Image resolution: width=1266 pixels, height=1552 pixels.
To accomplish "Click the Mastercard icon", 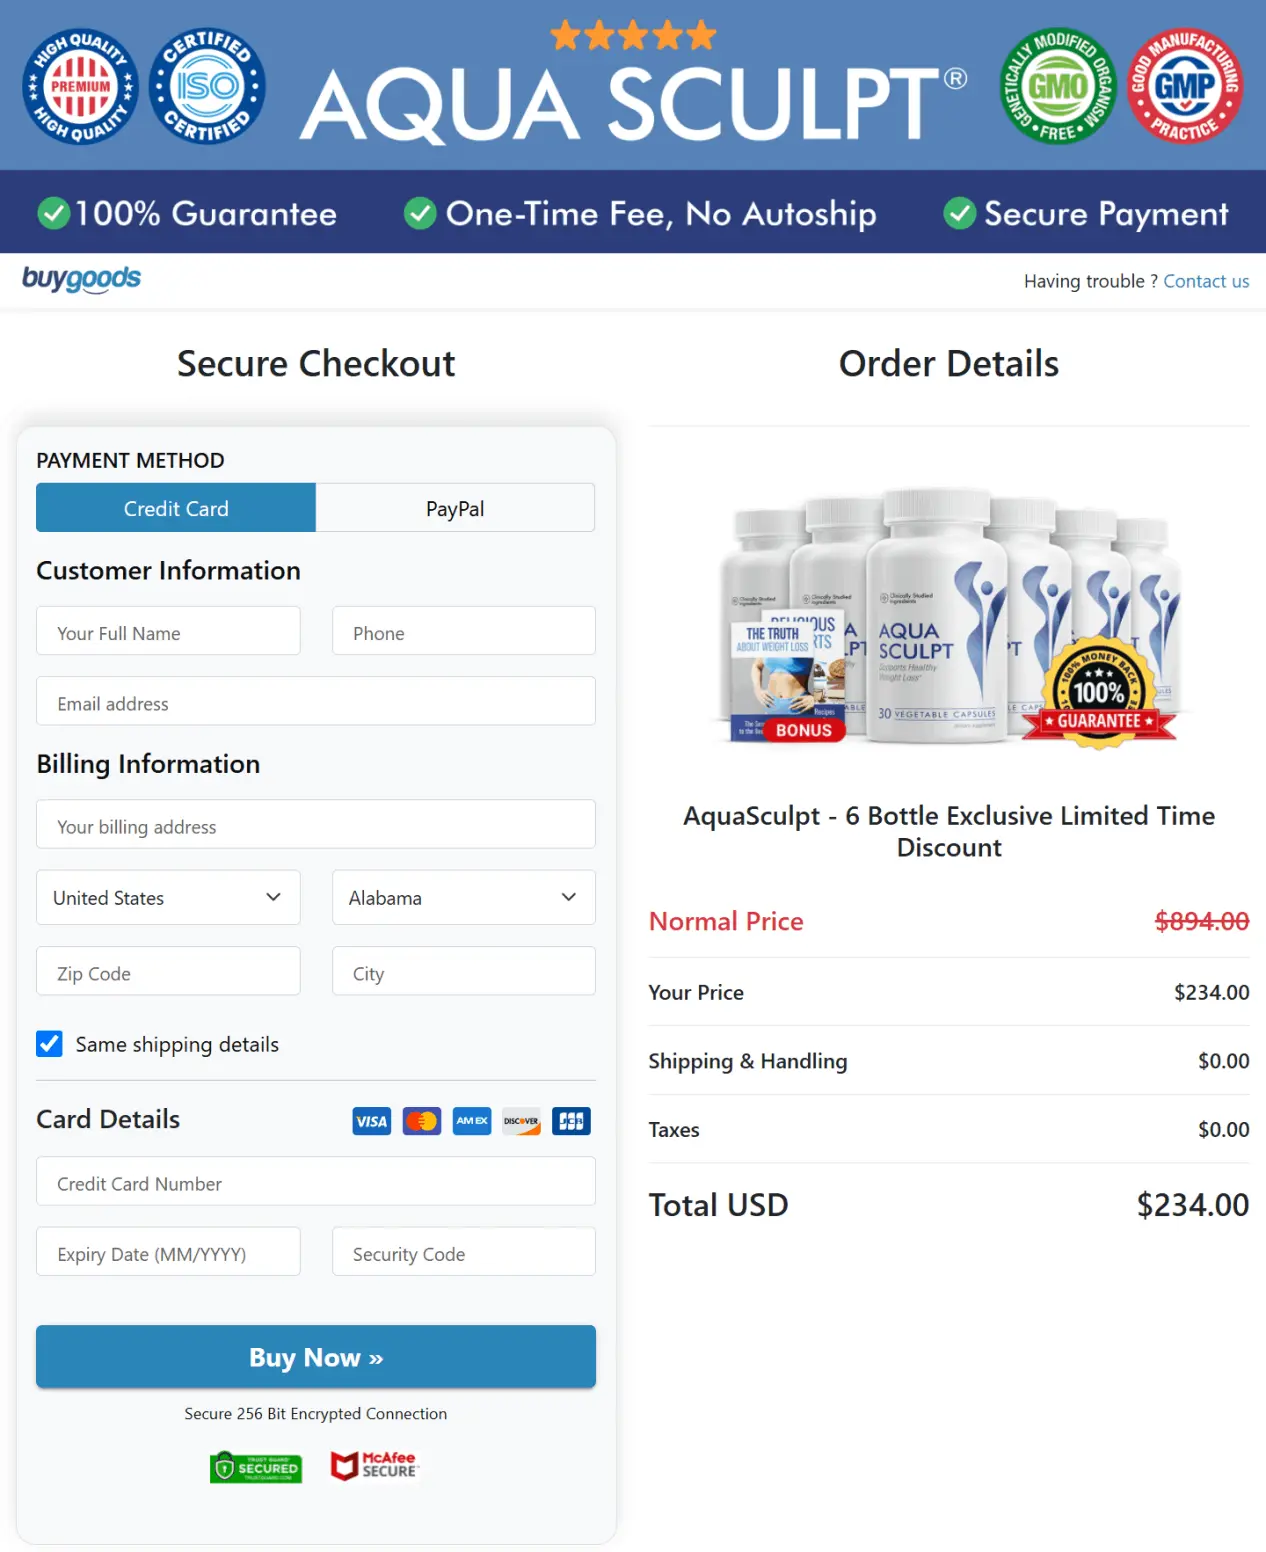I will (x=421, y=1121).
